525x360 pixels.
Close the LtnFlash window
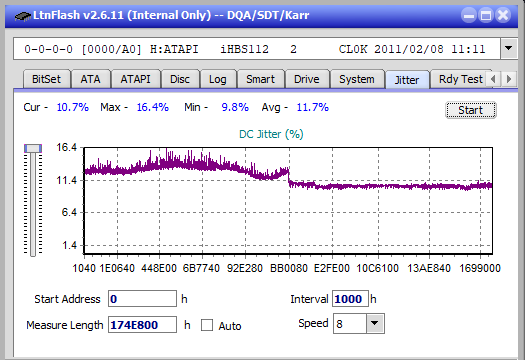coord(503,15)
